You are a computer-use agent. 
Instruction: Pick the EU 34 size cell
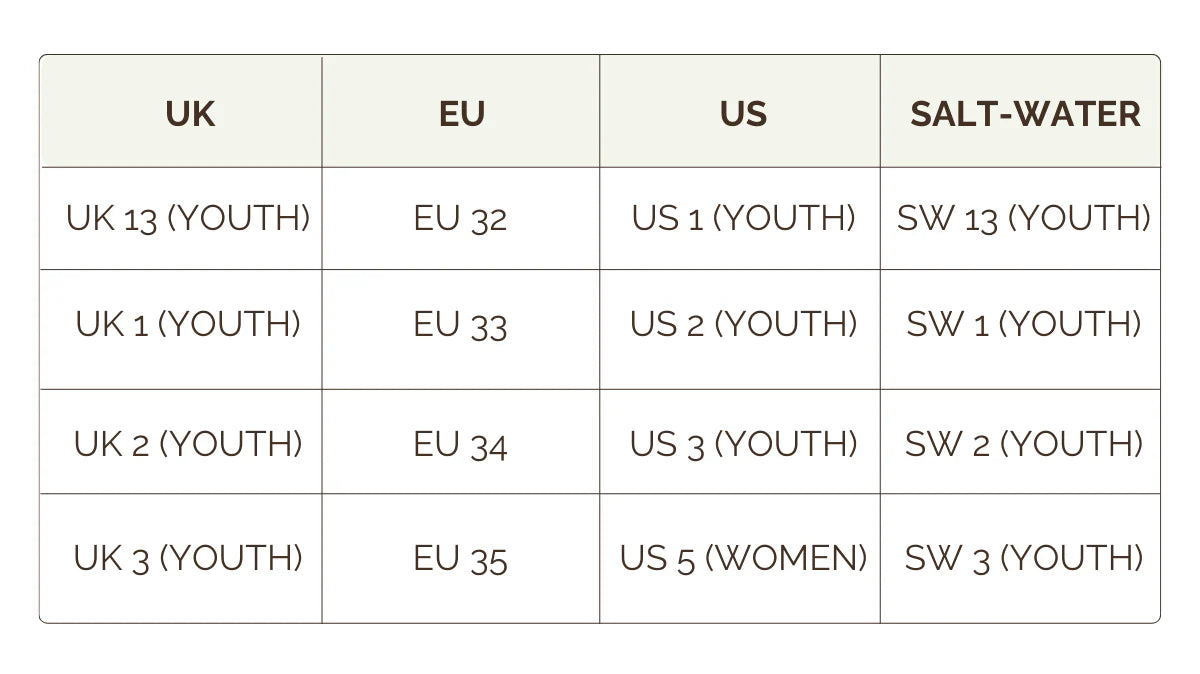click(x=461, y=443)
